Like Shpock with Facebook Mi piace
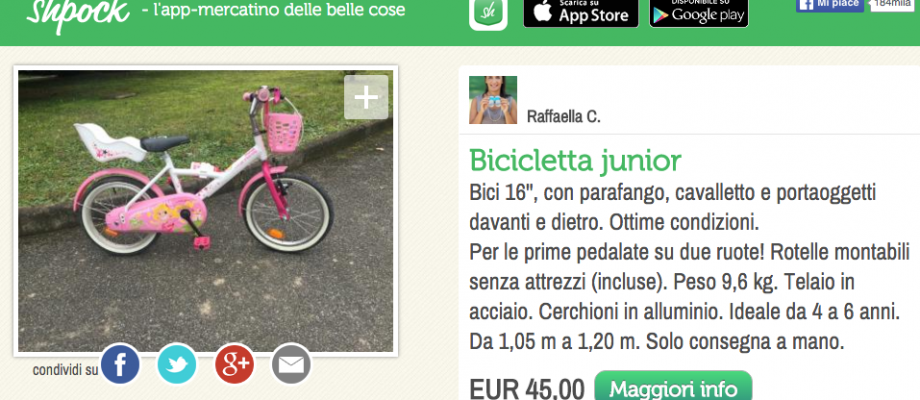The image size is (920, 400). (x=830, y=5)
